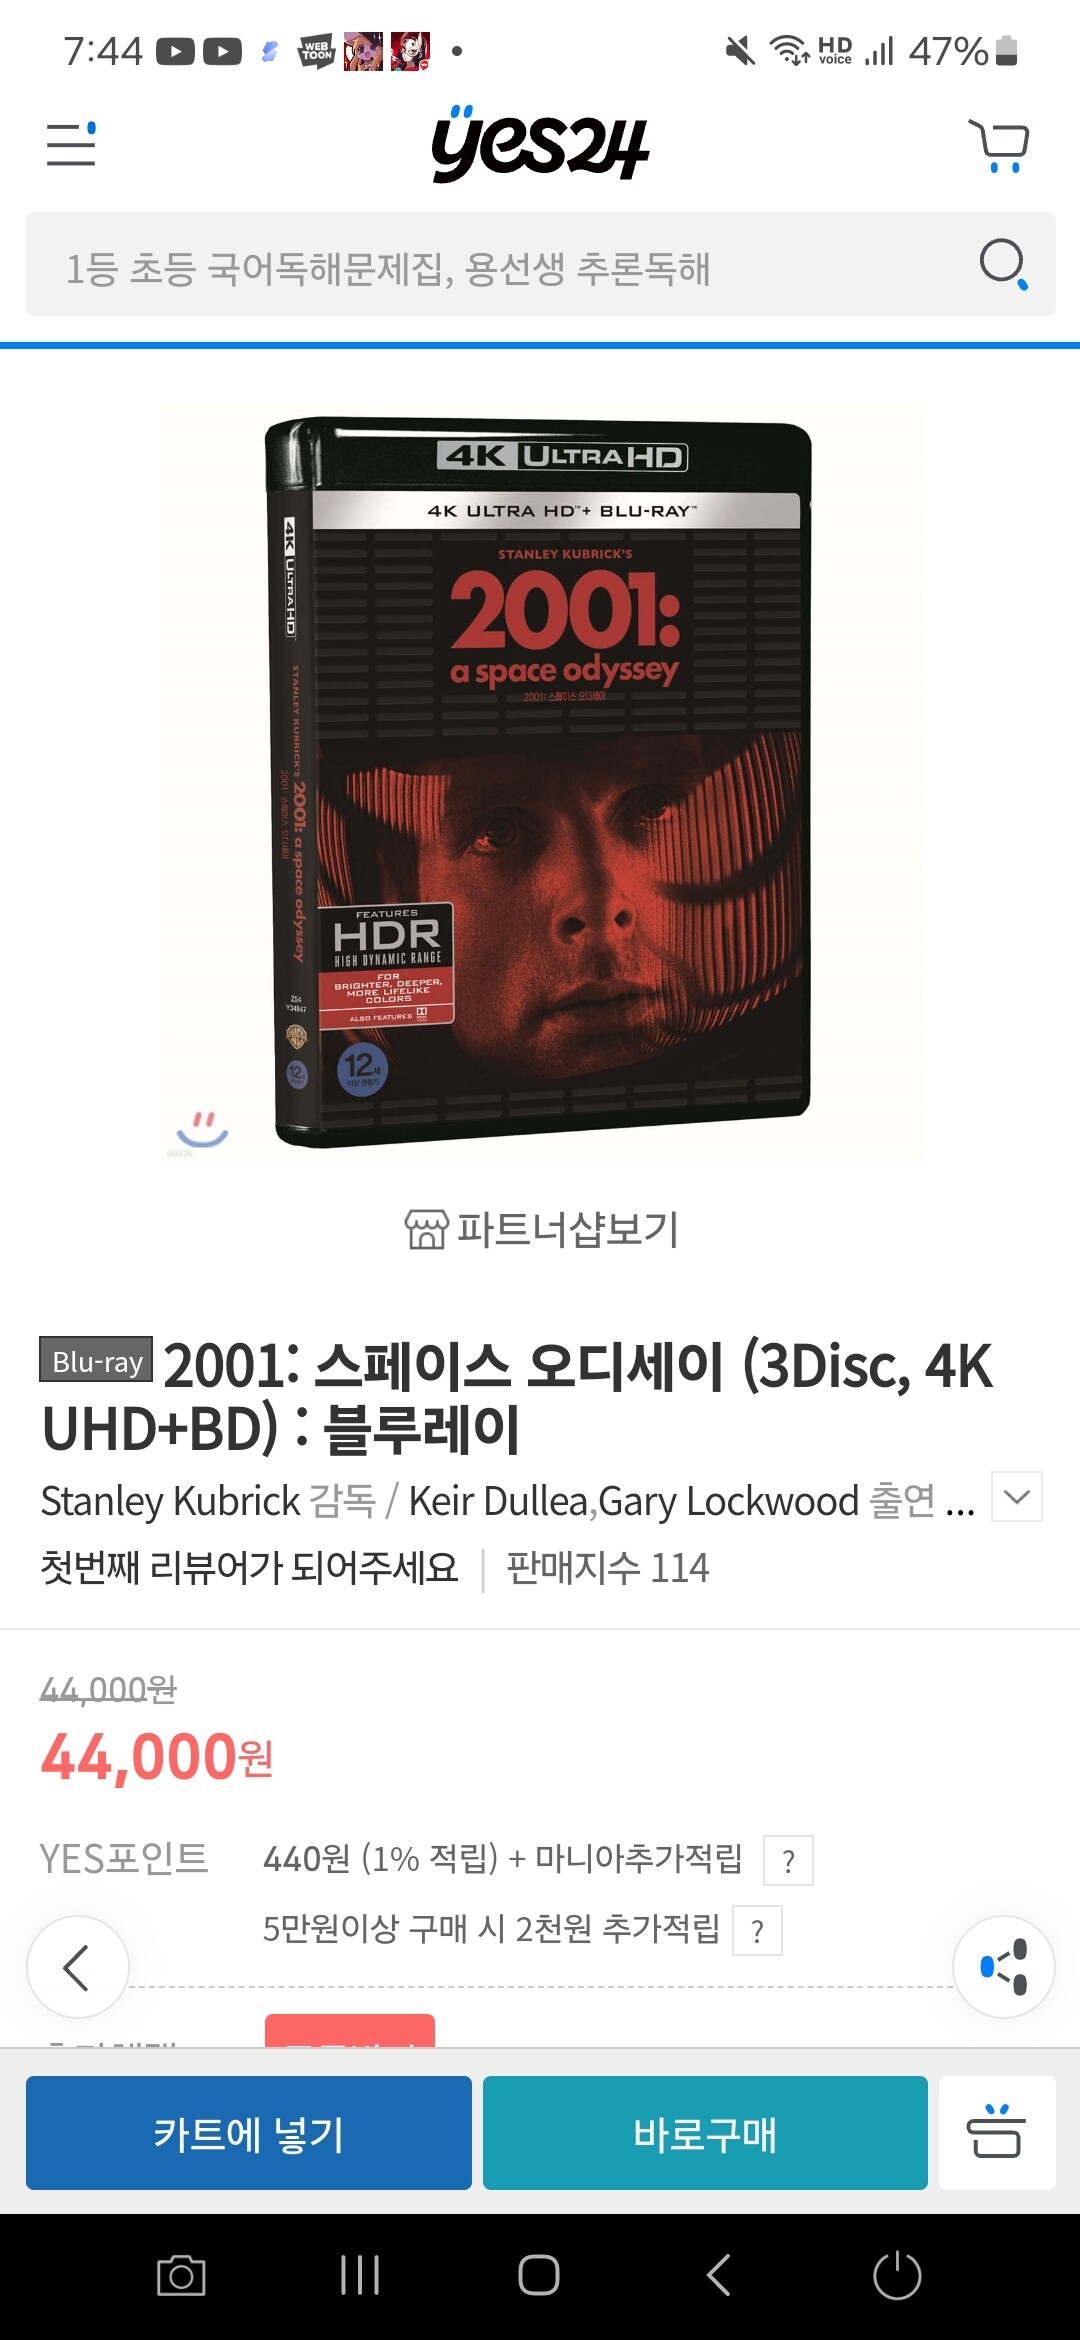Tap the screenshot camera icon
This screenshot has height=2340, width=1080.
(x=181, y=2275)
